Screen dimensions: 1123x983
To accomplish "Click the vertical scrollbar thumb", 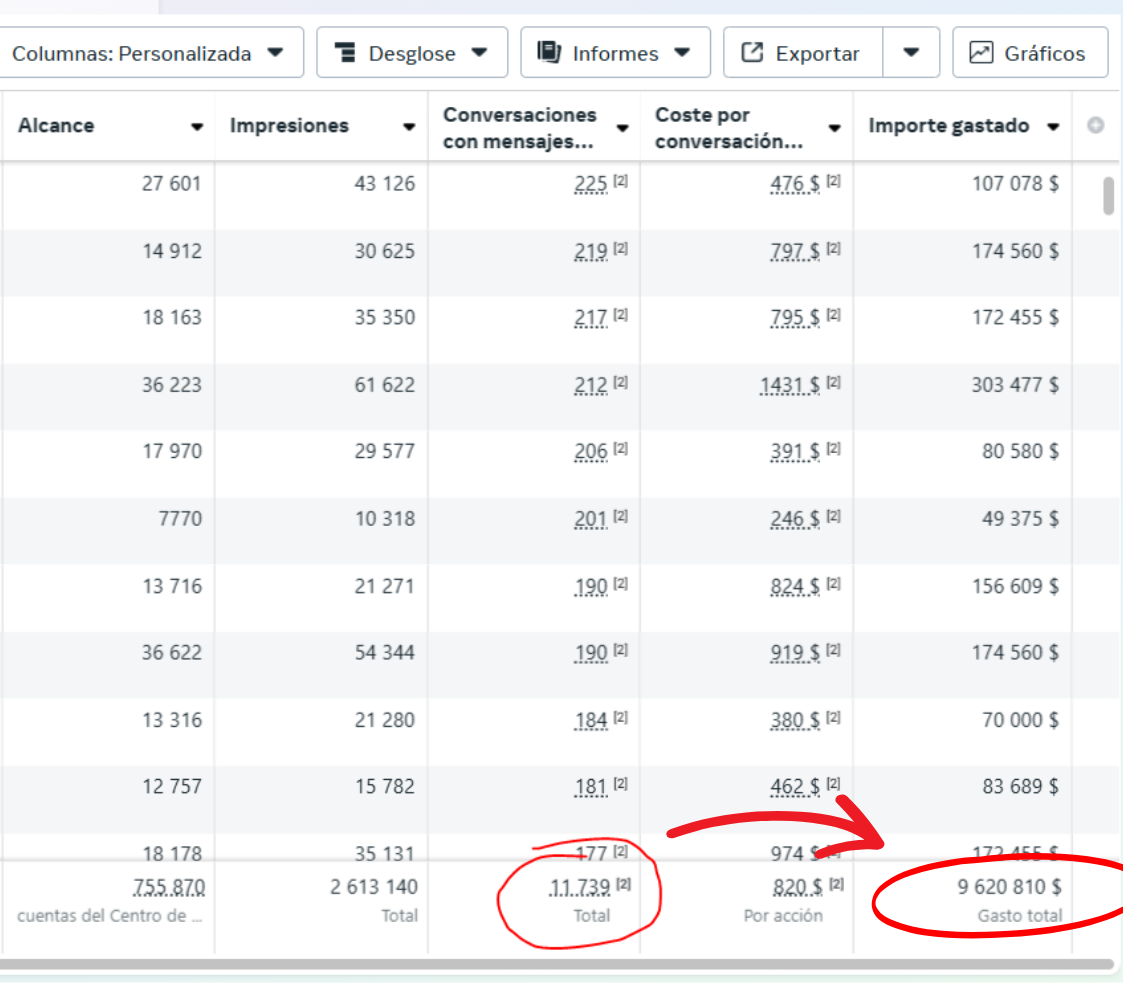I will [x=1109, y=196].
